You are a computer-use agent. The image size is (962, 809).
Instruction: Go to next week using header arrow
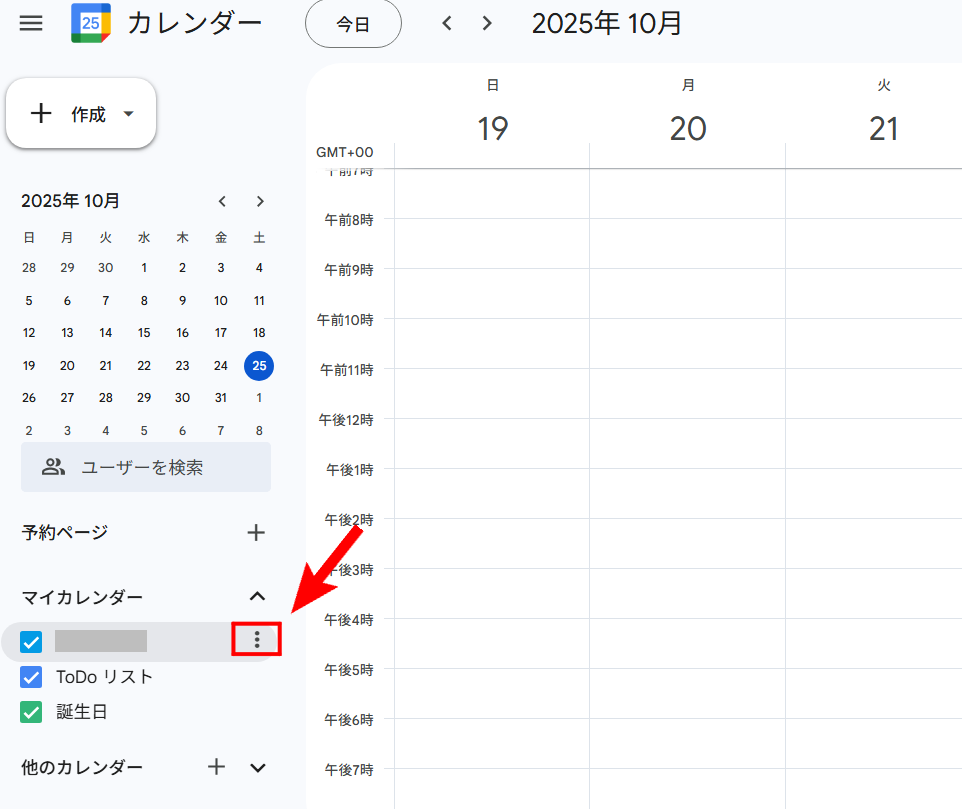pos(487,23)
